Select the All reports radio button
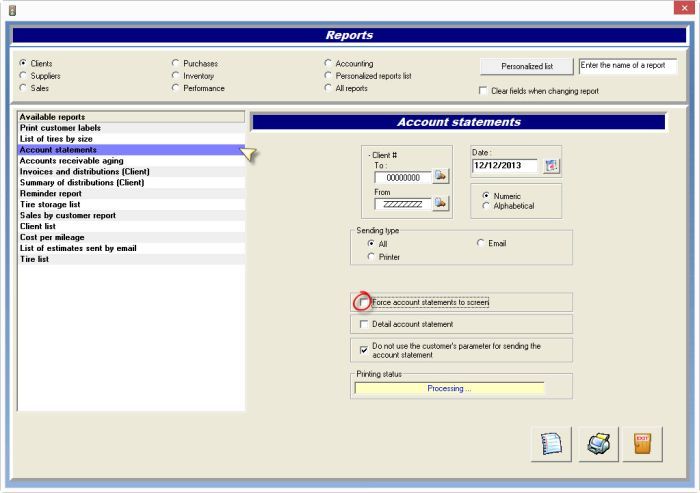 328,88
